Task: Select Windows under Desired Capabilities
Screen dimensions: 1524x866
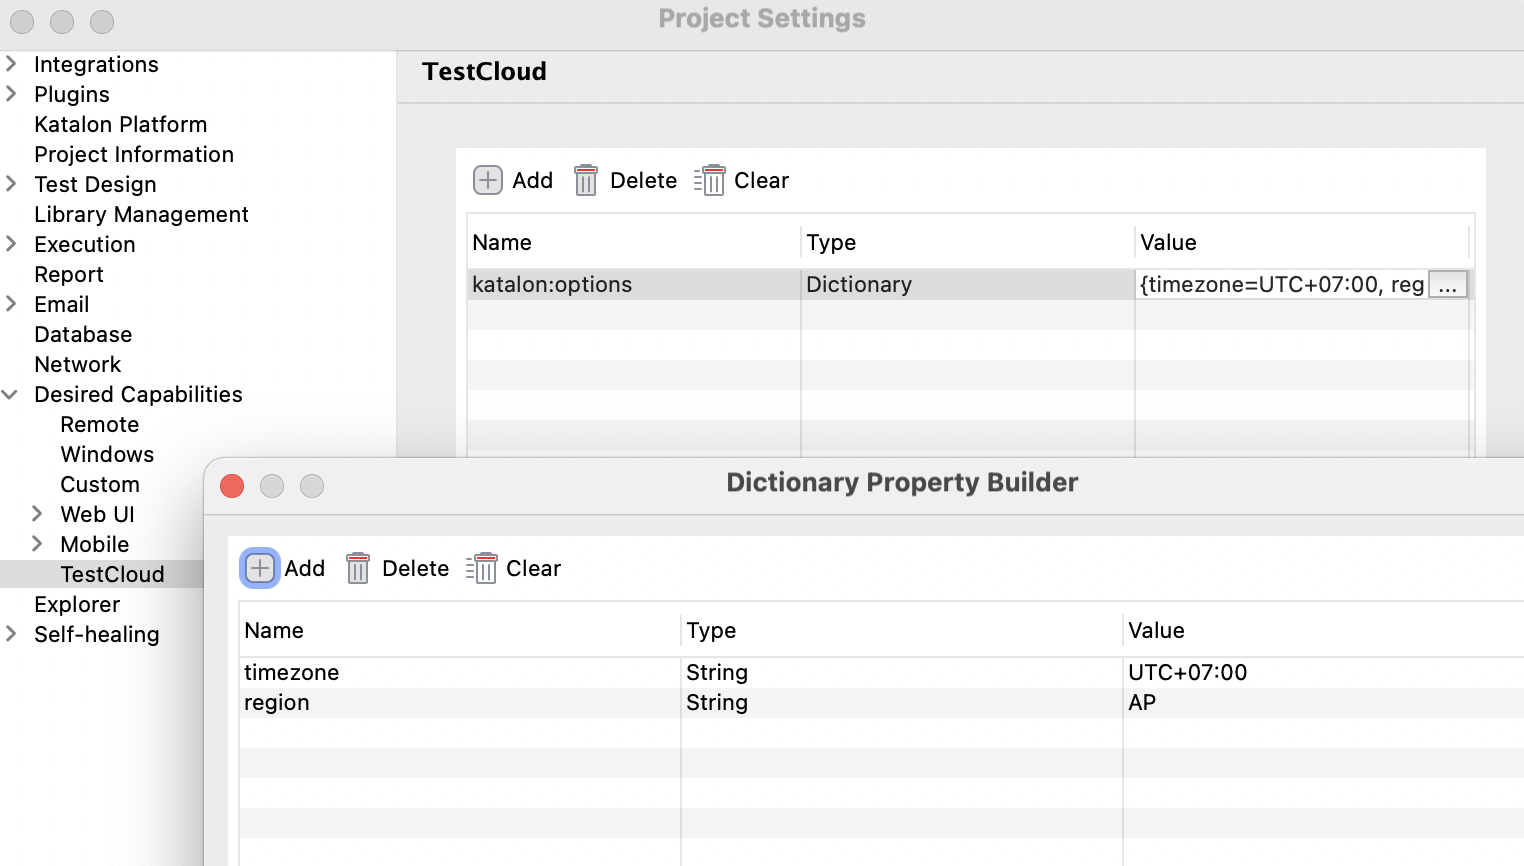Action: (107, 454)
